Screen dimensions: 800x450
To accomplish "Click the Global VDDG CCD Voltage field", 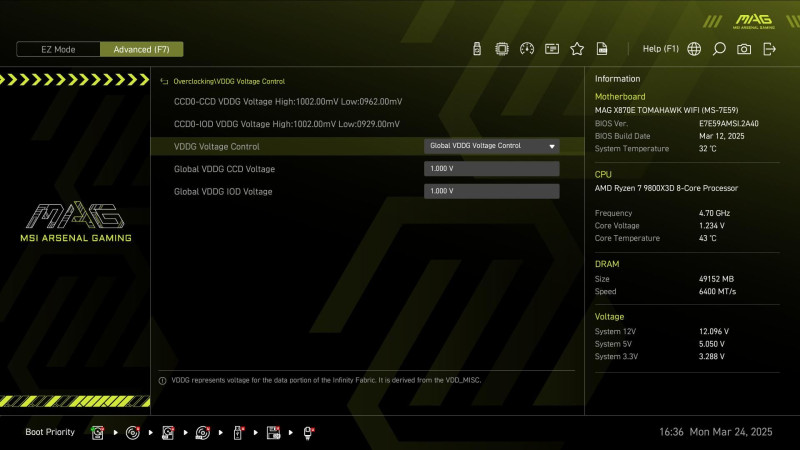I will [491, 169].
